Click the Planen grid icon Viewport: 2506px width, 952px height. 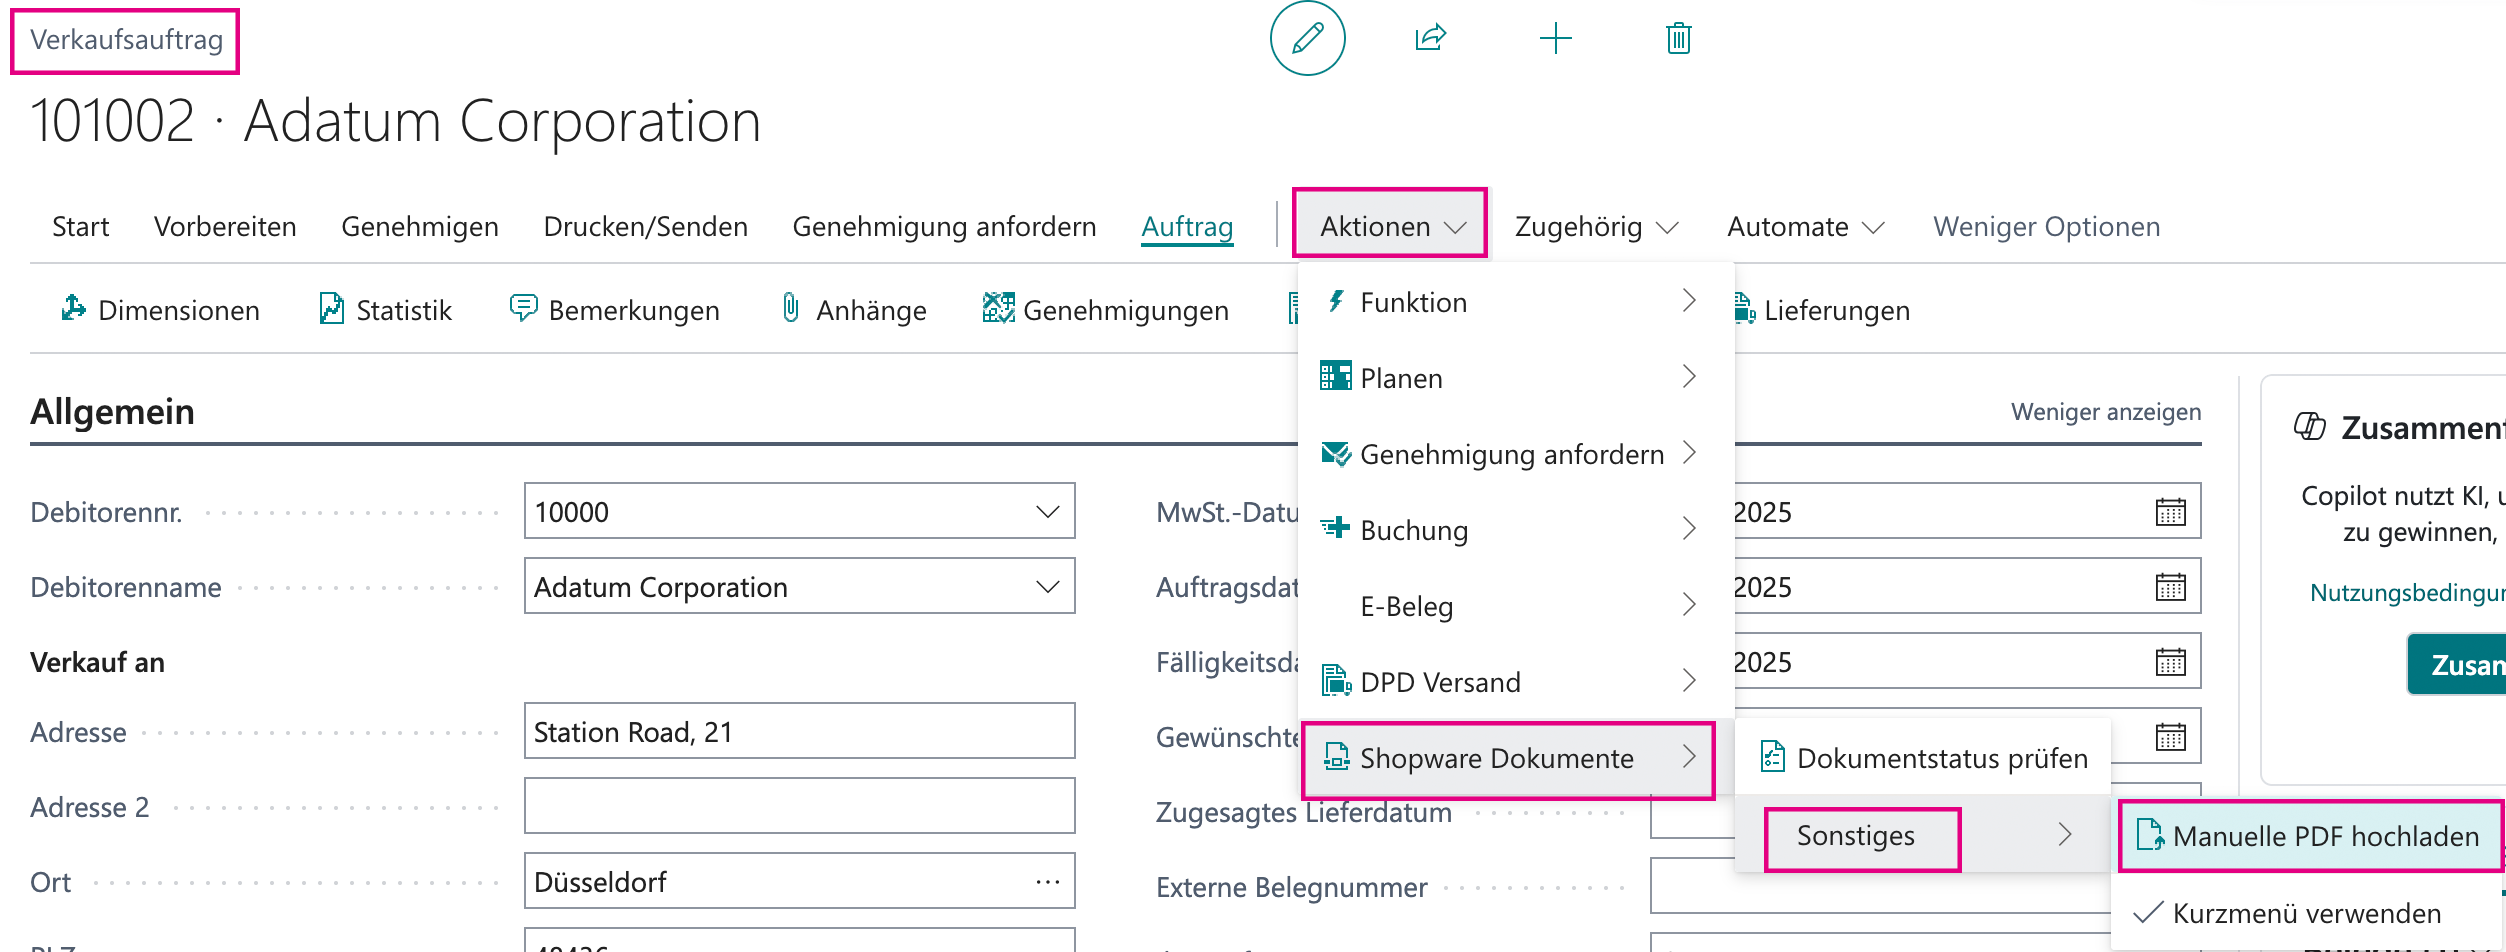click(x=1336, y=376)
